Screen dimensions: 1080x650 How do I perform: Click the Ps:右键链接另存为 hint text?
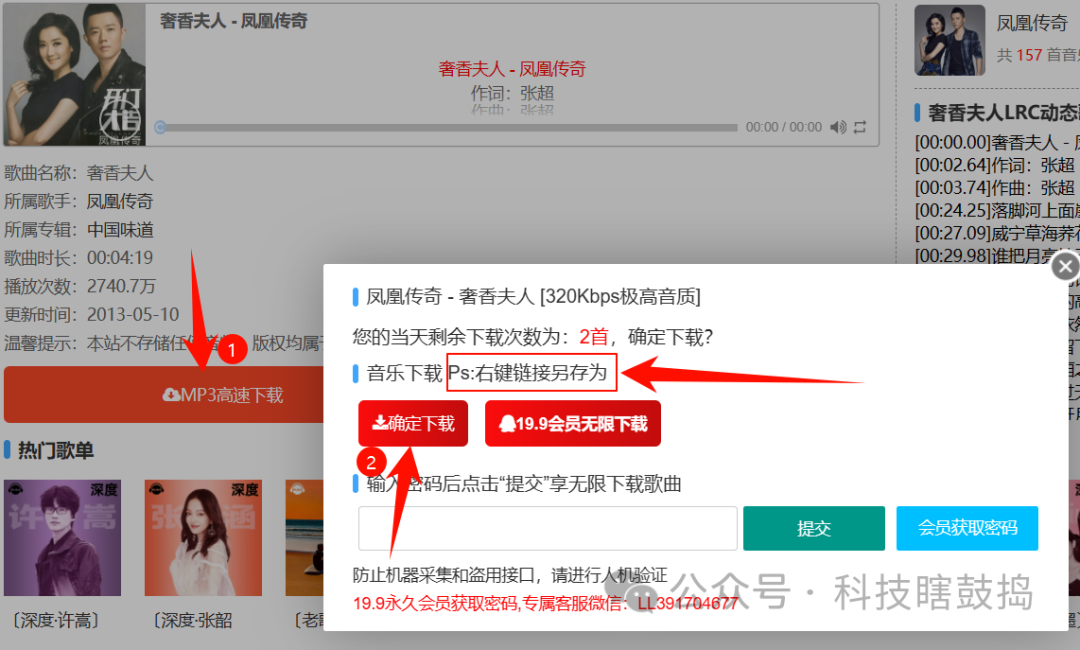pyautogui.click(x=532, y=373)
